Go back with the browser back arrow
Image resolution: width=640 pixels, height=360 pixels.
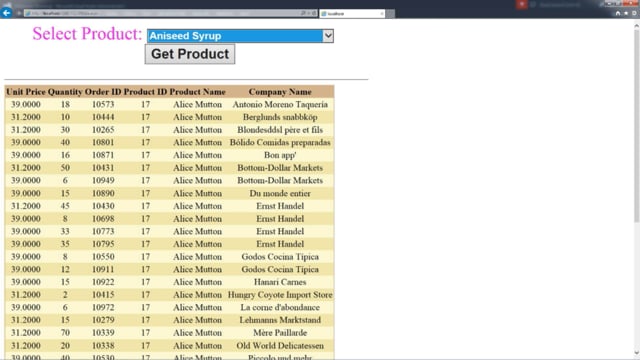coord(6,13)
